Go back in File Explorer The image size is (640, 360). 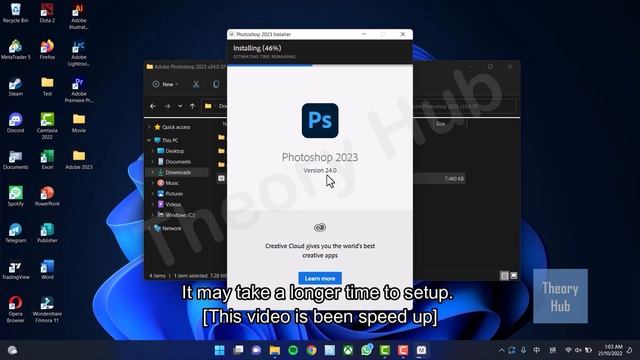[x=153, y=106]
